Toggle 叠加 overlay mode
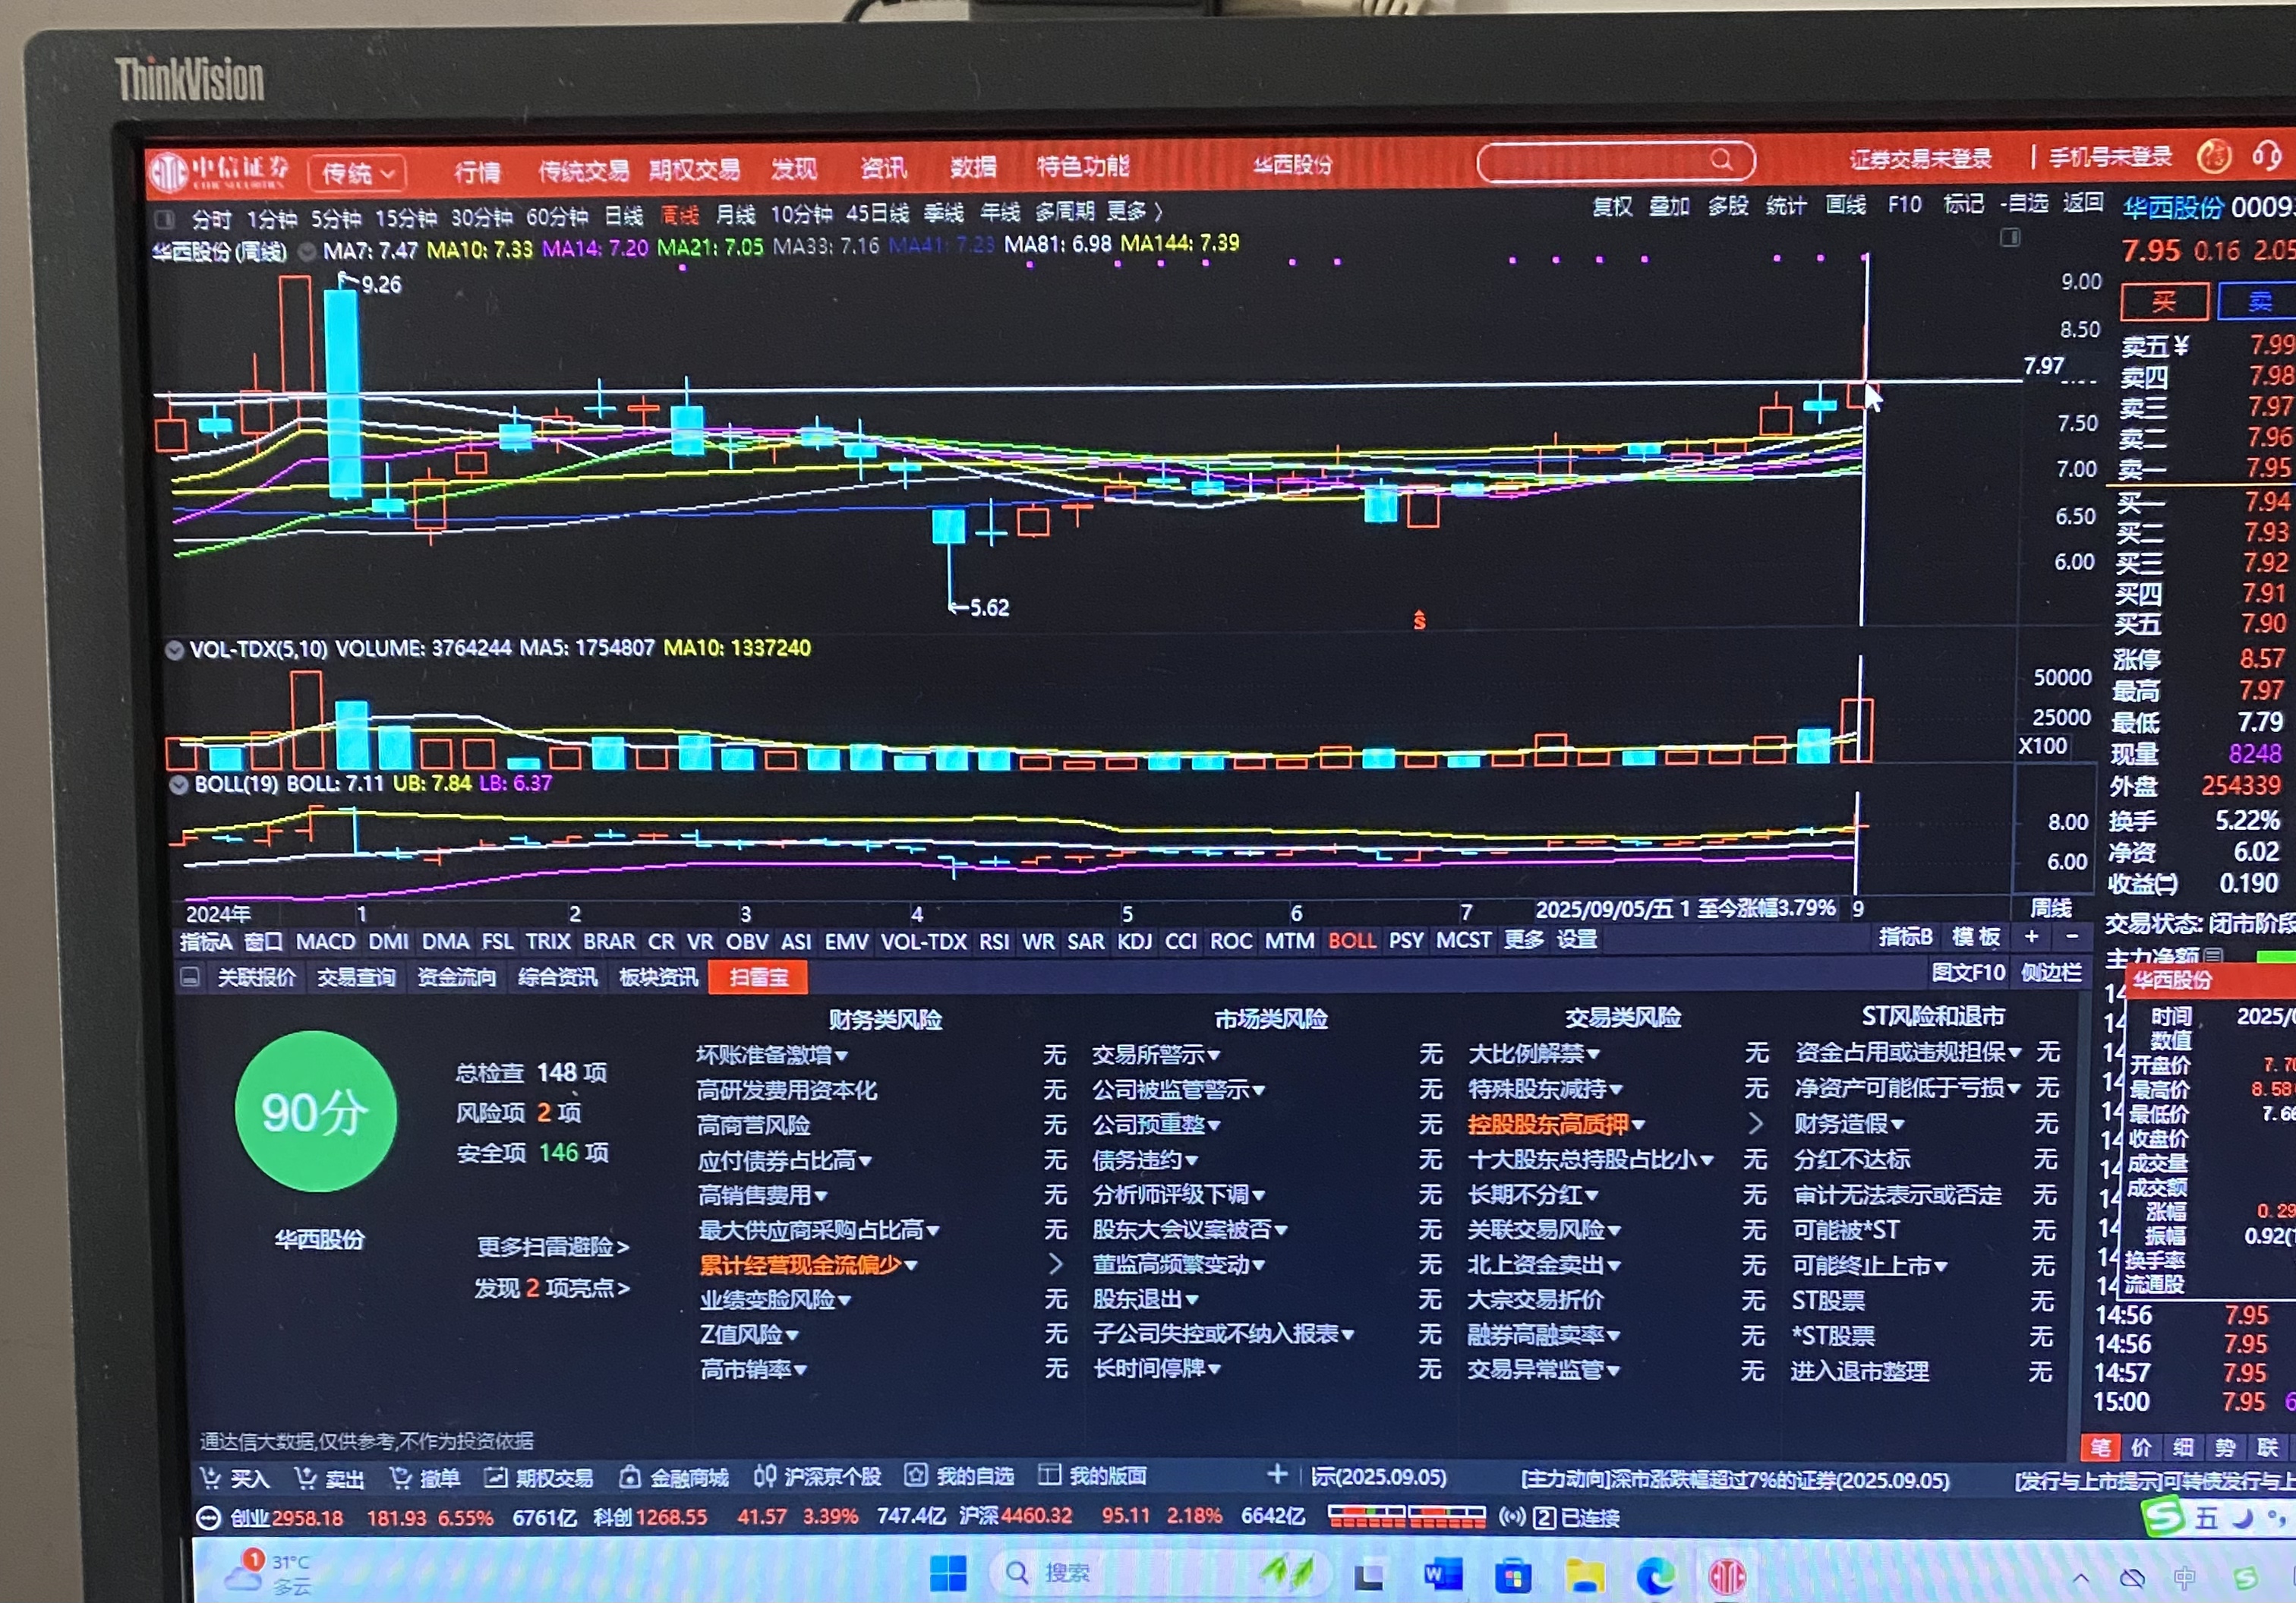Screen dimensions: 2296x1603 1669,206
